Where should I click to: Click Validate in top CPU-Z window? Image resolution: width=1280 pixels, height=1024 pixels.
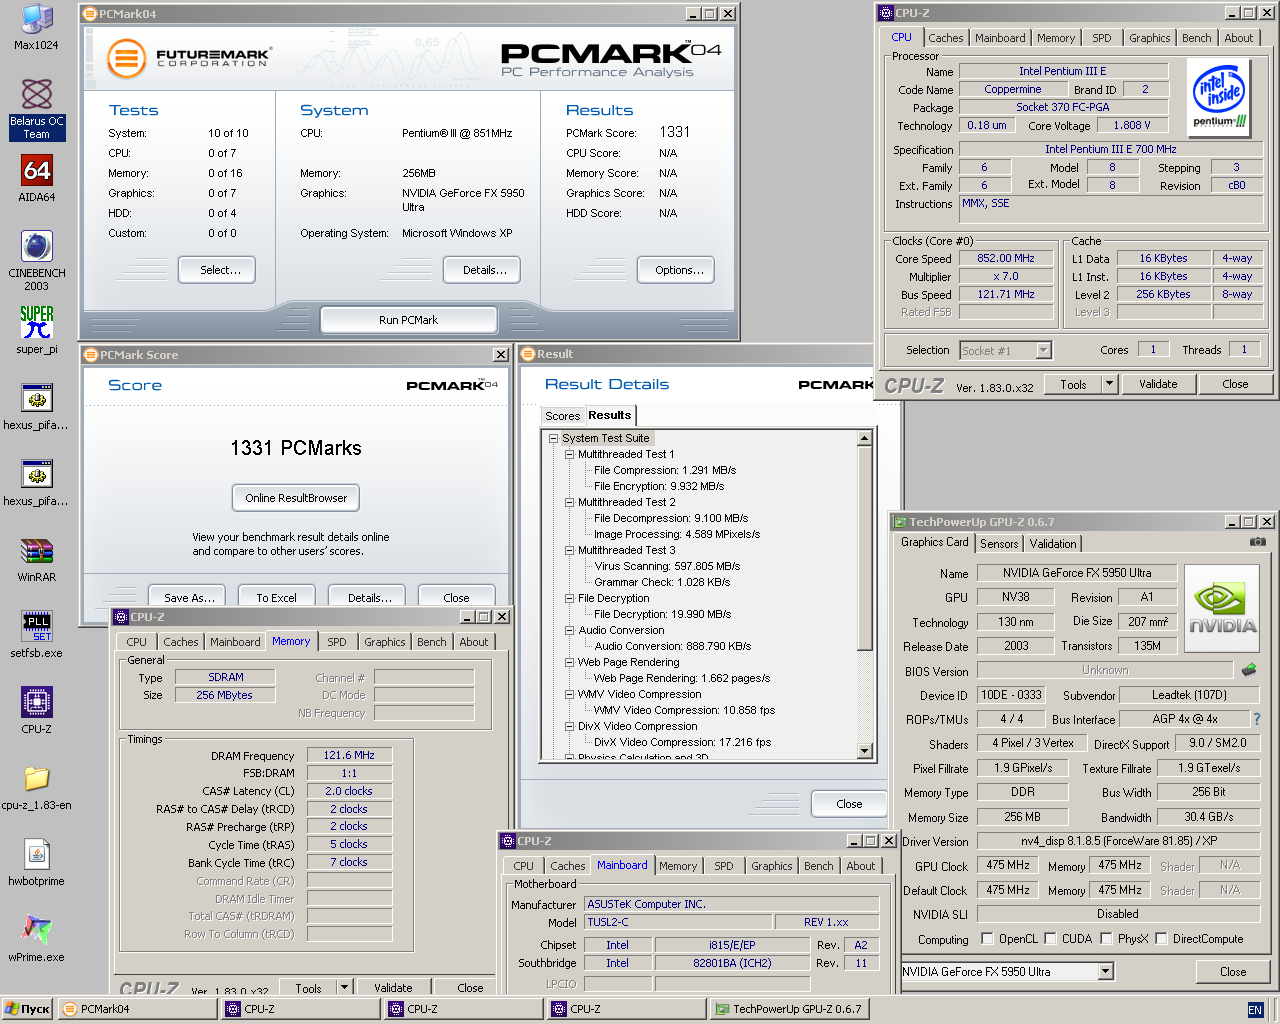coord(1158,384)
